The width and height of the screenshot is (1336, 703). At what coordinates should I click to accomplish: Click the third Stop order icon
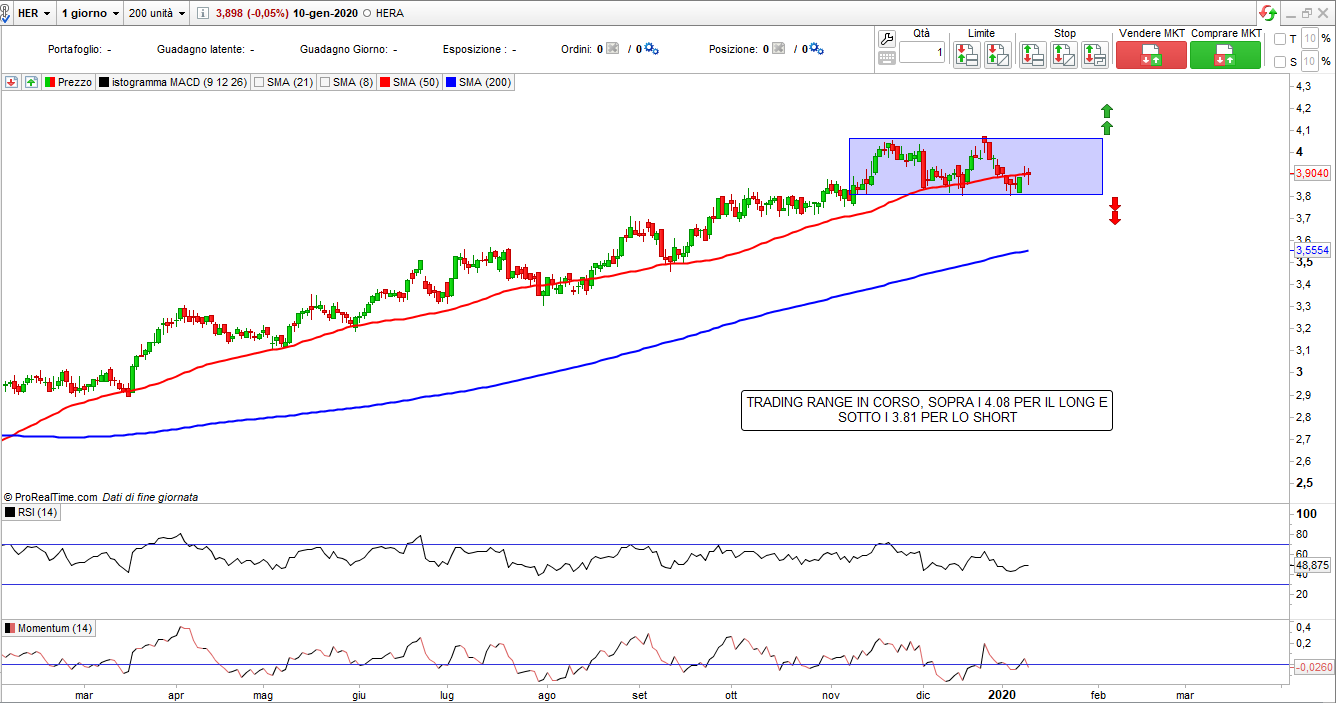1094,55
